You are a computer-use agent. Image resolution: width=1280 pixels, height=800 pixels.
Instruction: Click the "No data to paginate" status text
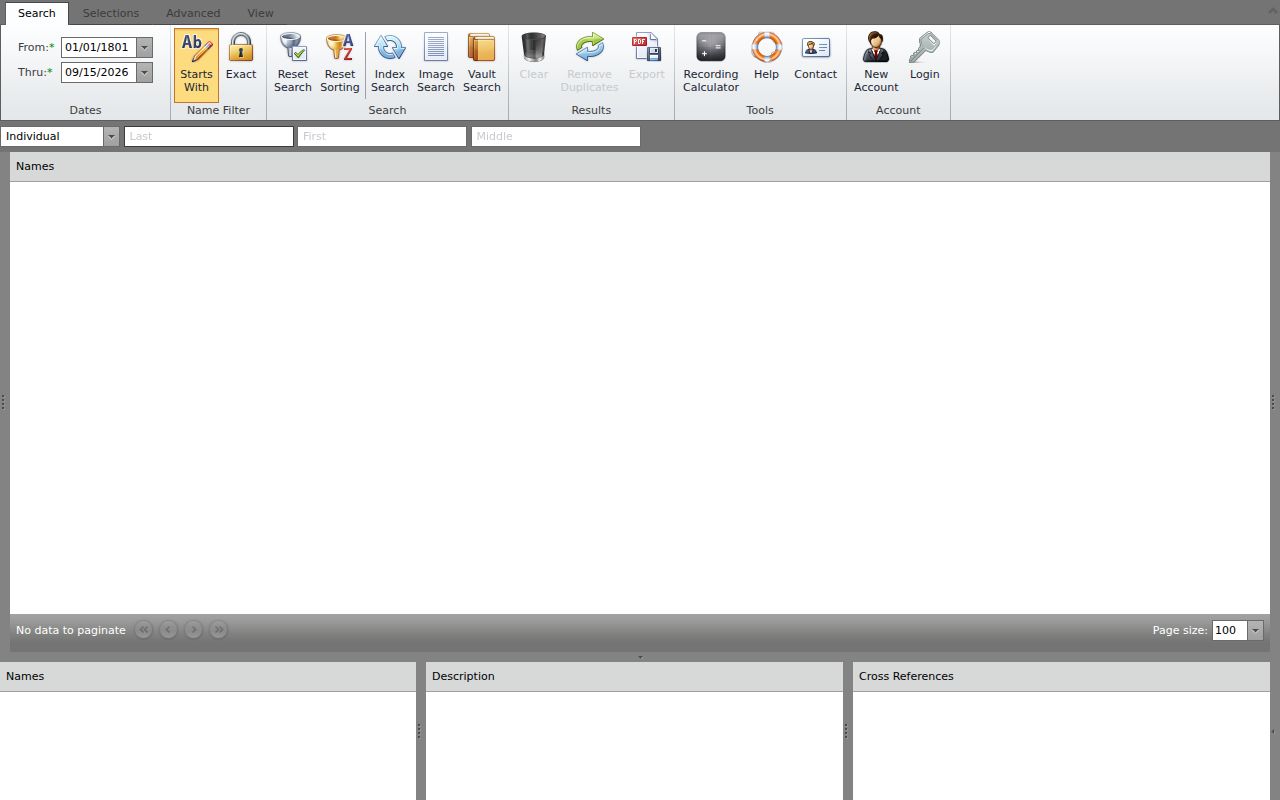[71, 630]
